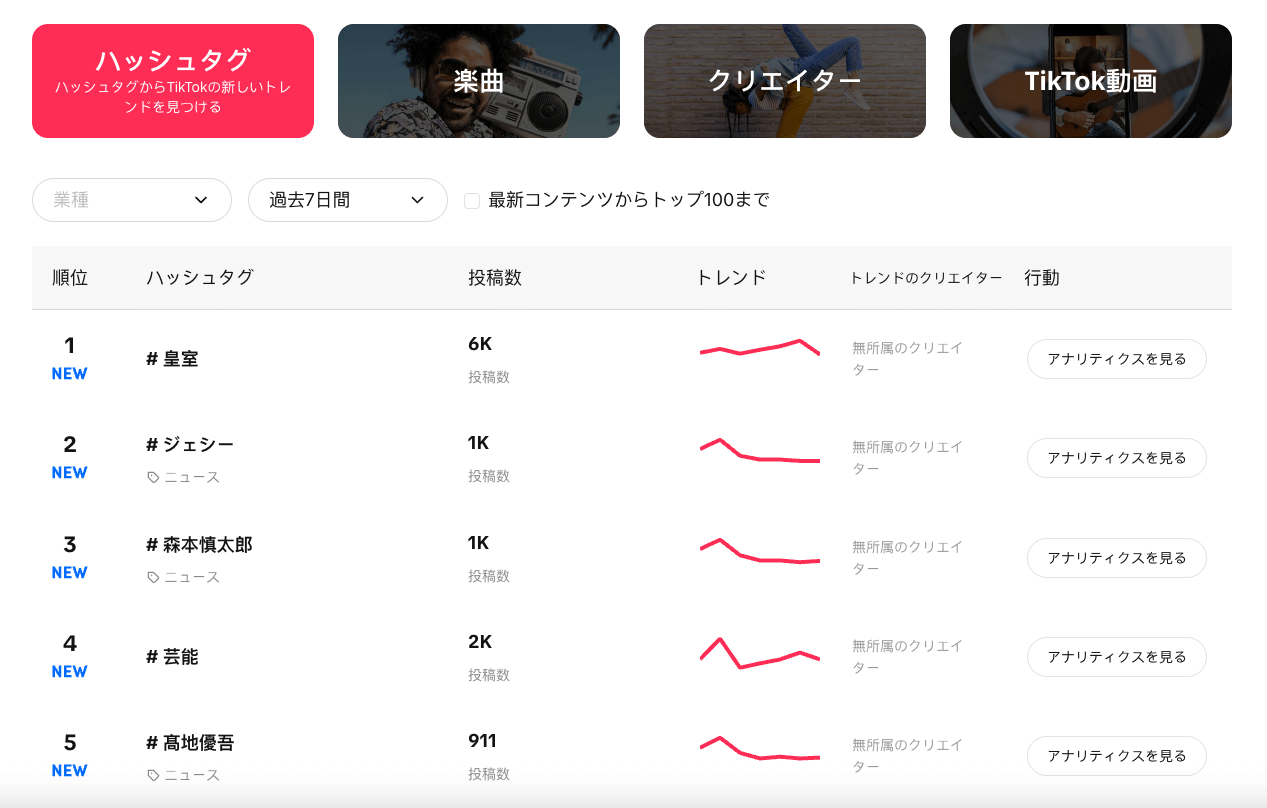This screenshot has width=1267, height=808.
Task: Open the # 森本慎太郎 hashtag link
Action: tap(199, 545)
